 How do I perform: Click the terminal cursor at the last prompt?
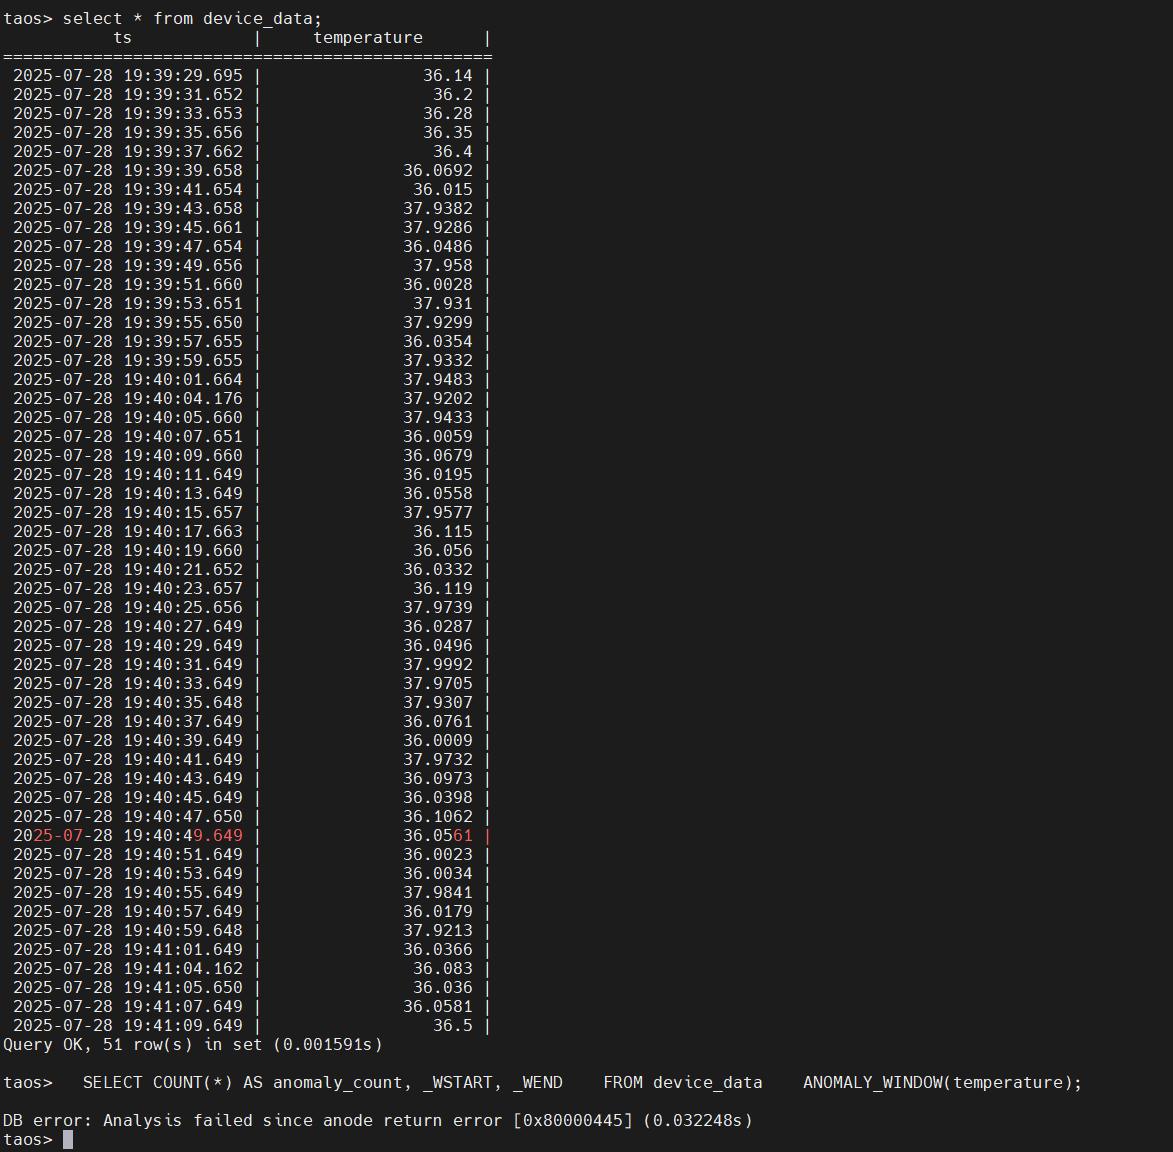click(x=68, y=1140)
